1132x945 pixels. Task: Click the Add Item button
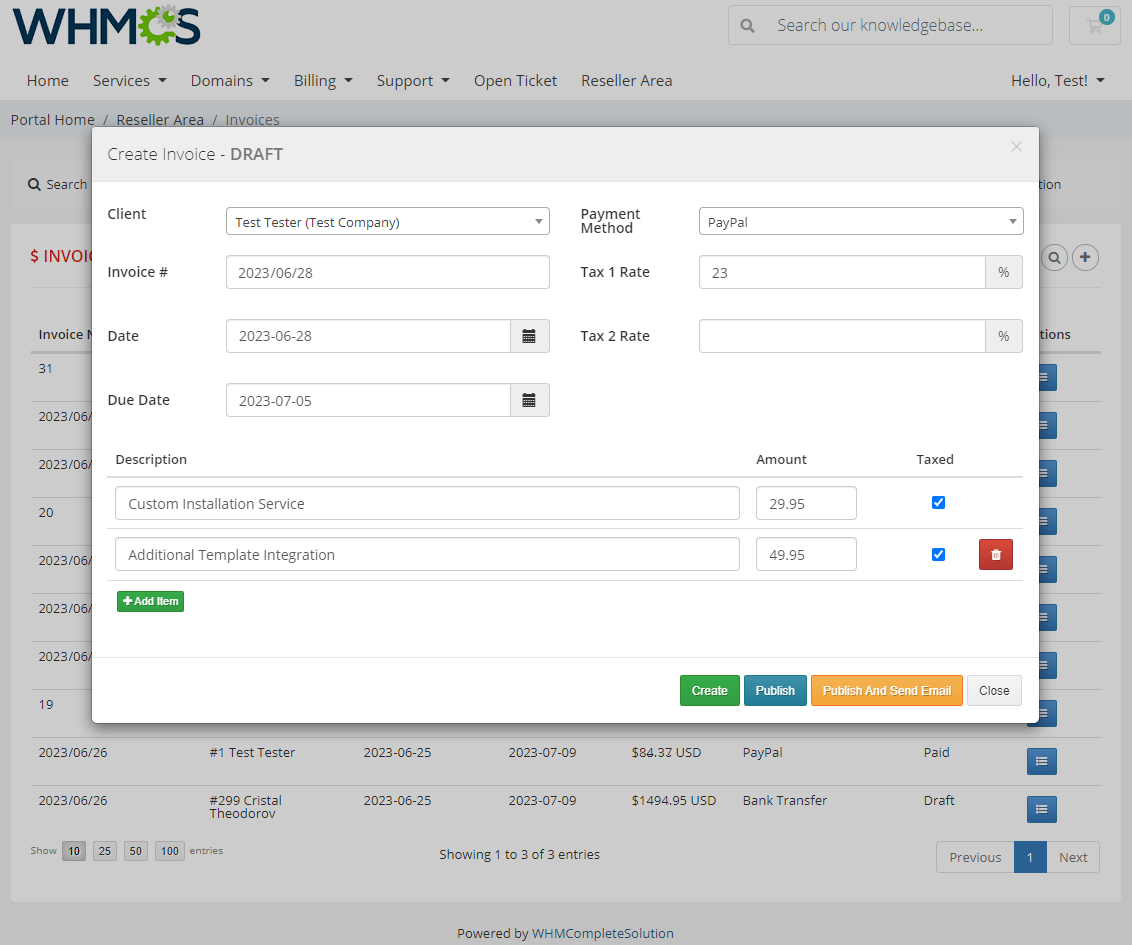(x=150, y=601)
